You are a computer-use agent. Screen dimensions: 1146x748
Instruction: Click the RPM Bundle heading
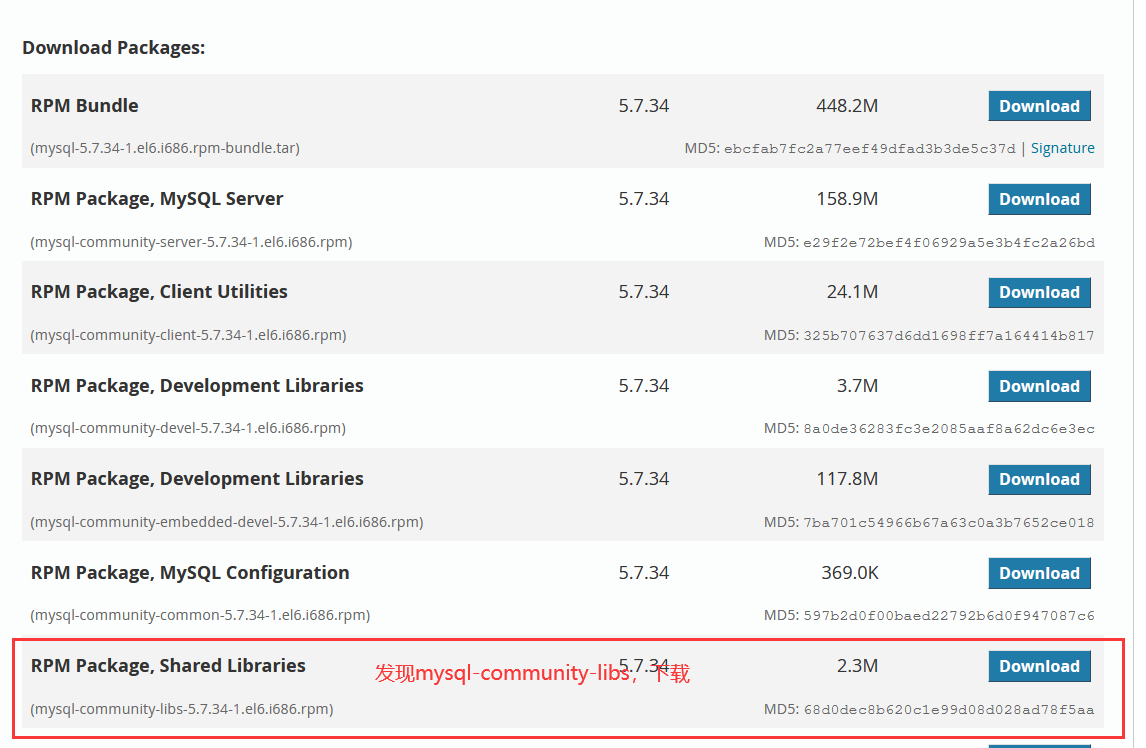click(x=84, y=105)
